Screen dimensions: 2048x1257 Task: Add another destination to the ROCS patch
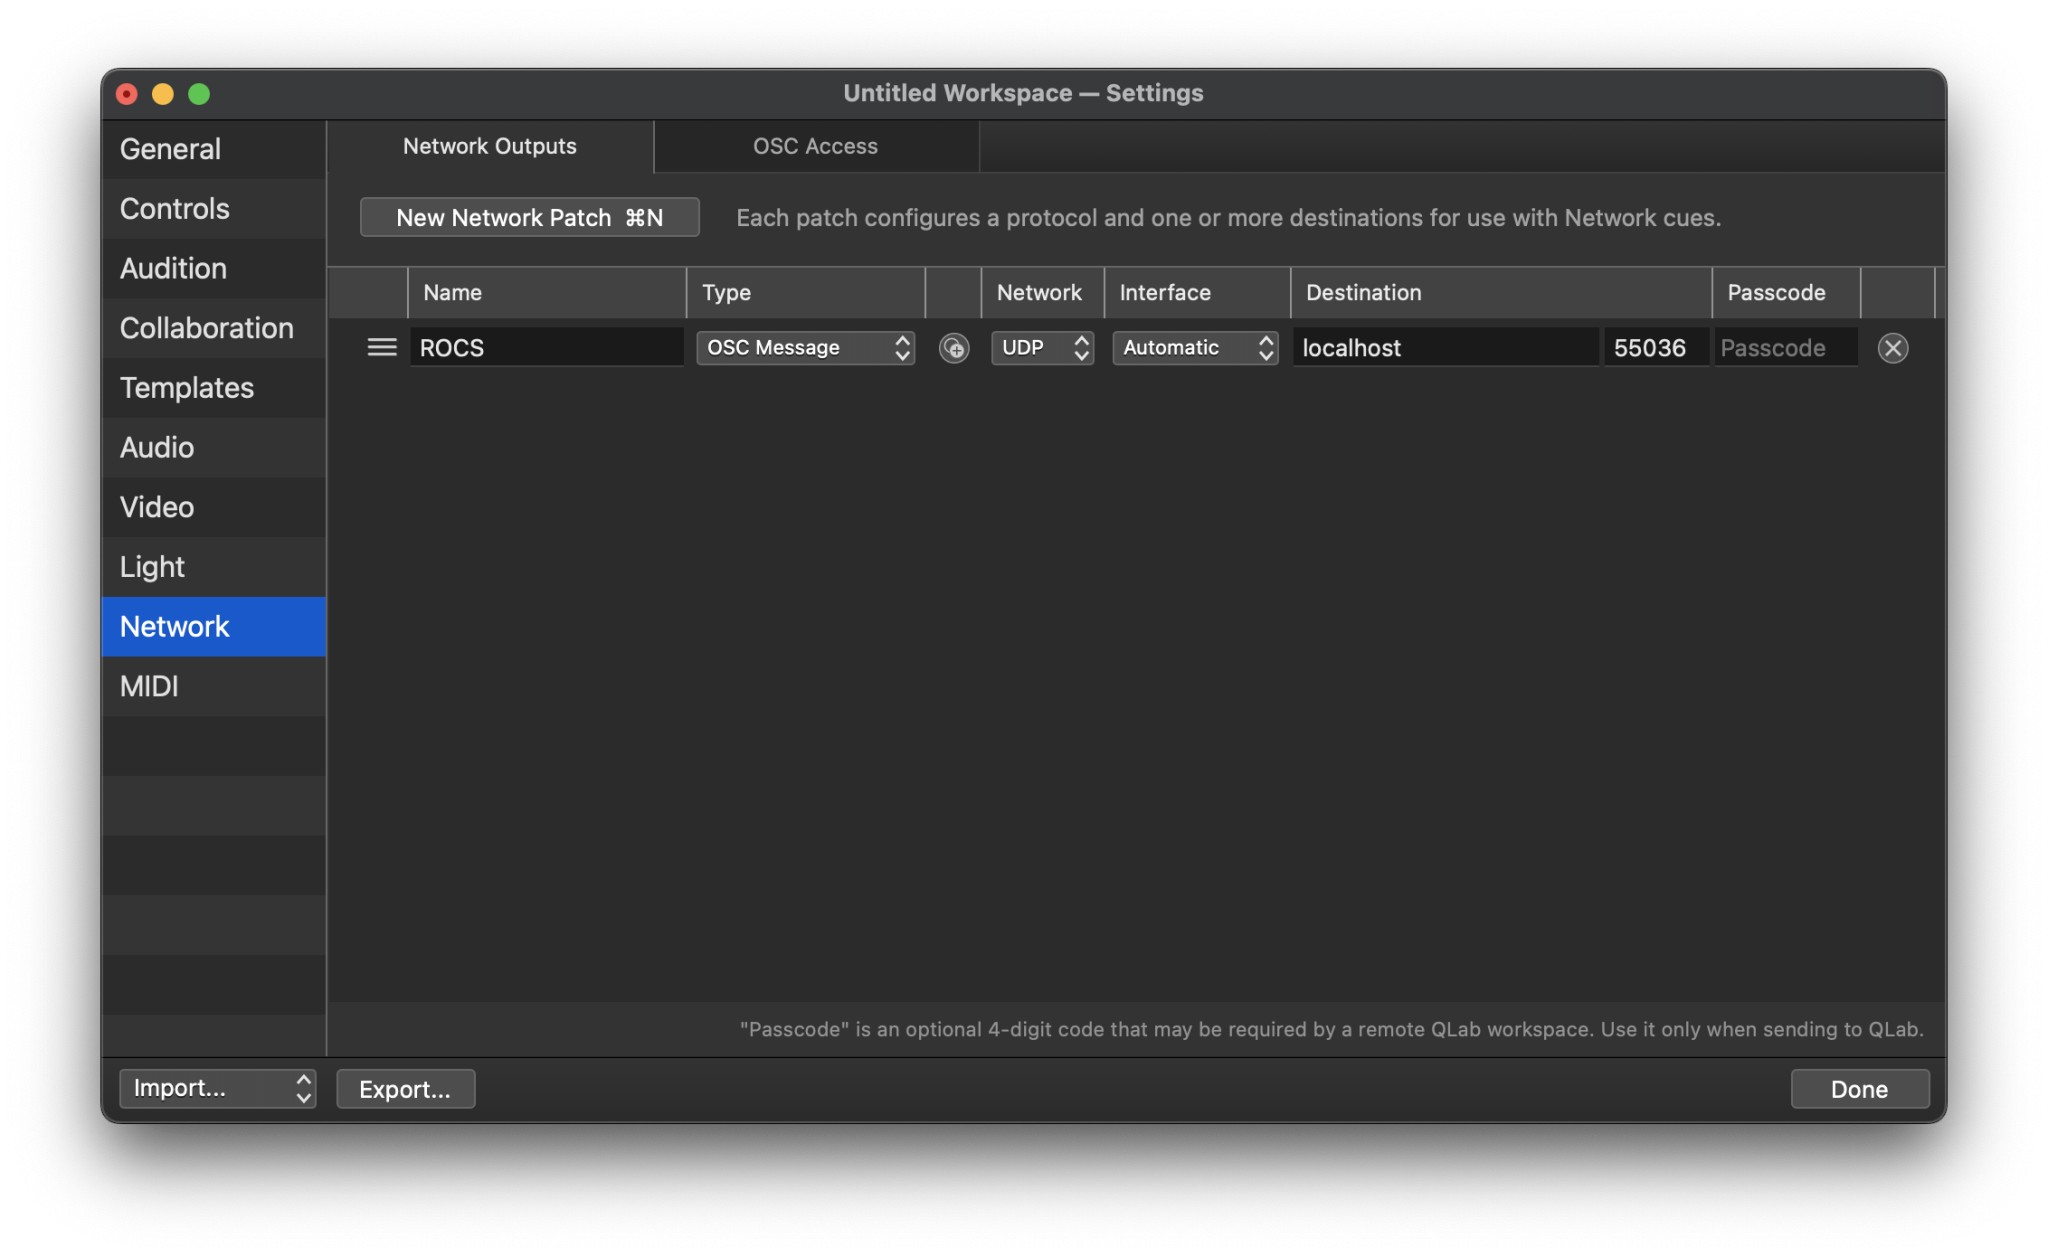953,348
